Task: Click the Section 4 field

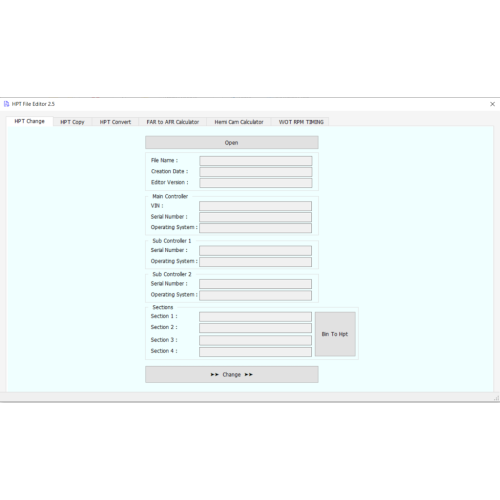Action: pyautogui.click(x=255, y=352)
